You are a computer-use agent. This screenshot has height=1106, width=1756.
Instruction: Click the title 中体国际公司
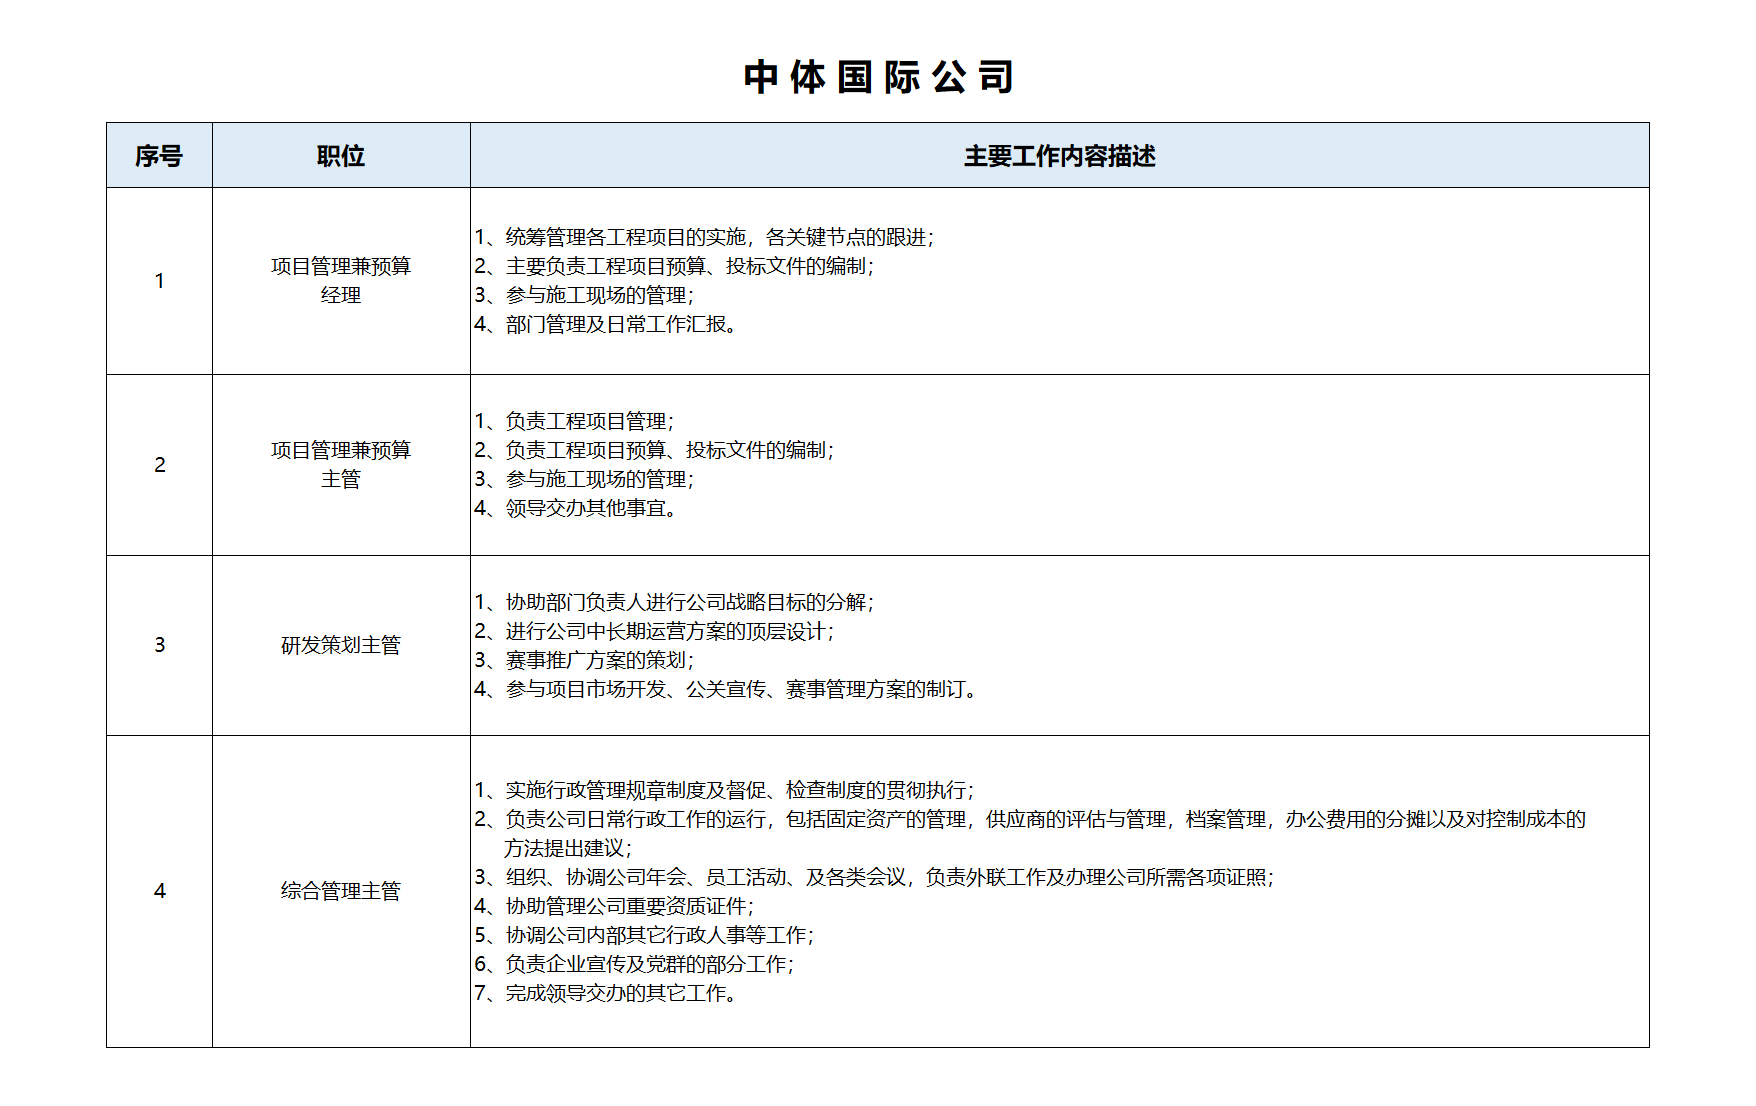(x=878, y=77)
